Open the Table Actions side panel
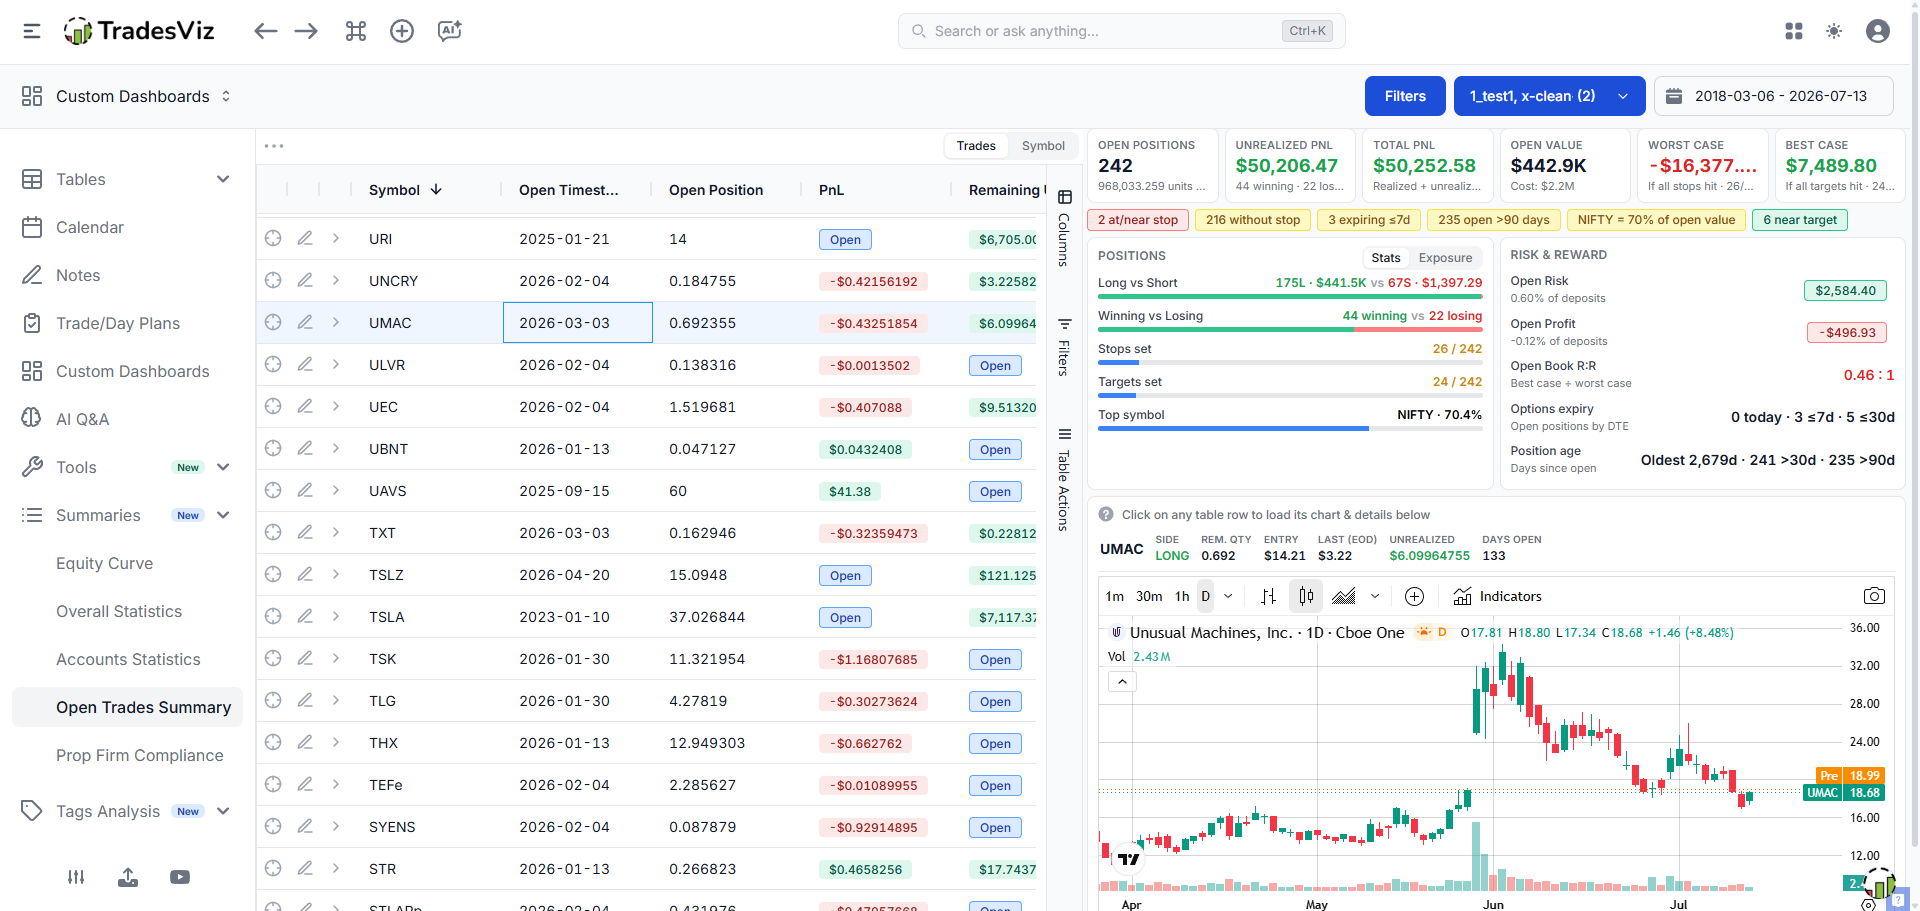Viewport: 1920px width, 911px height. (x=1064, y=479)
